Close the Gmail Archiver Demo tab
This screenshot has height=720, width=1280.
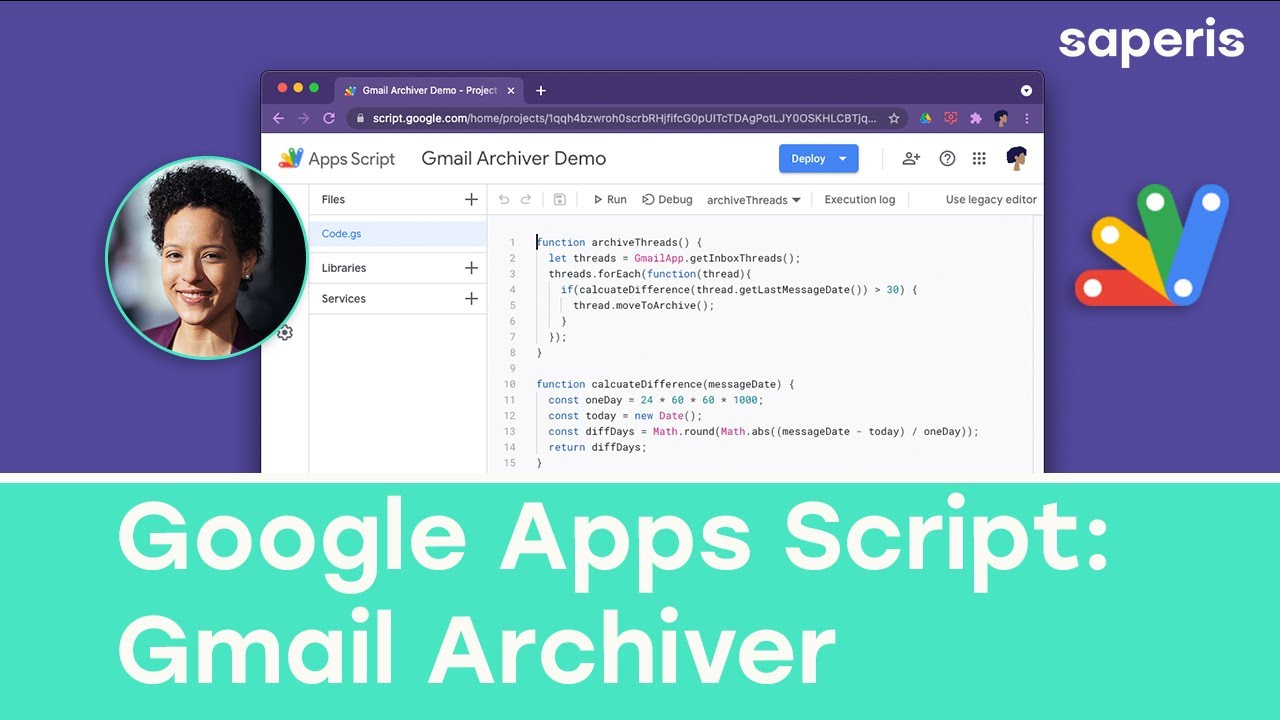511,90
